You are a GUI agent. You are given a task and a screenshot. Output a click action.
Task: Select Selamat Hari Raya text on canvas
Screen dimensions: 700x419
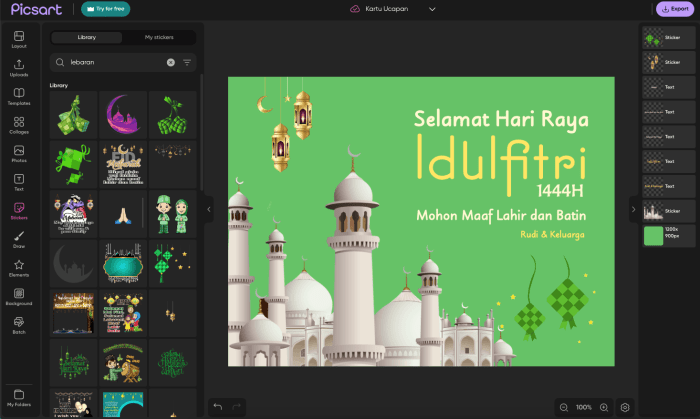501,120
